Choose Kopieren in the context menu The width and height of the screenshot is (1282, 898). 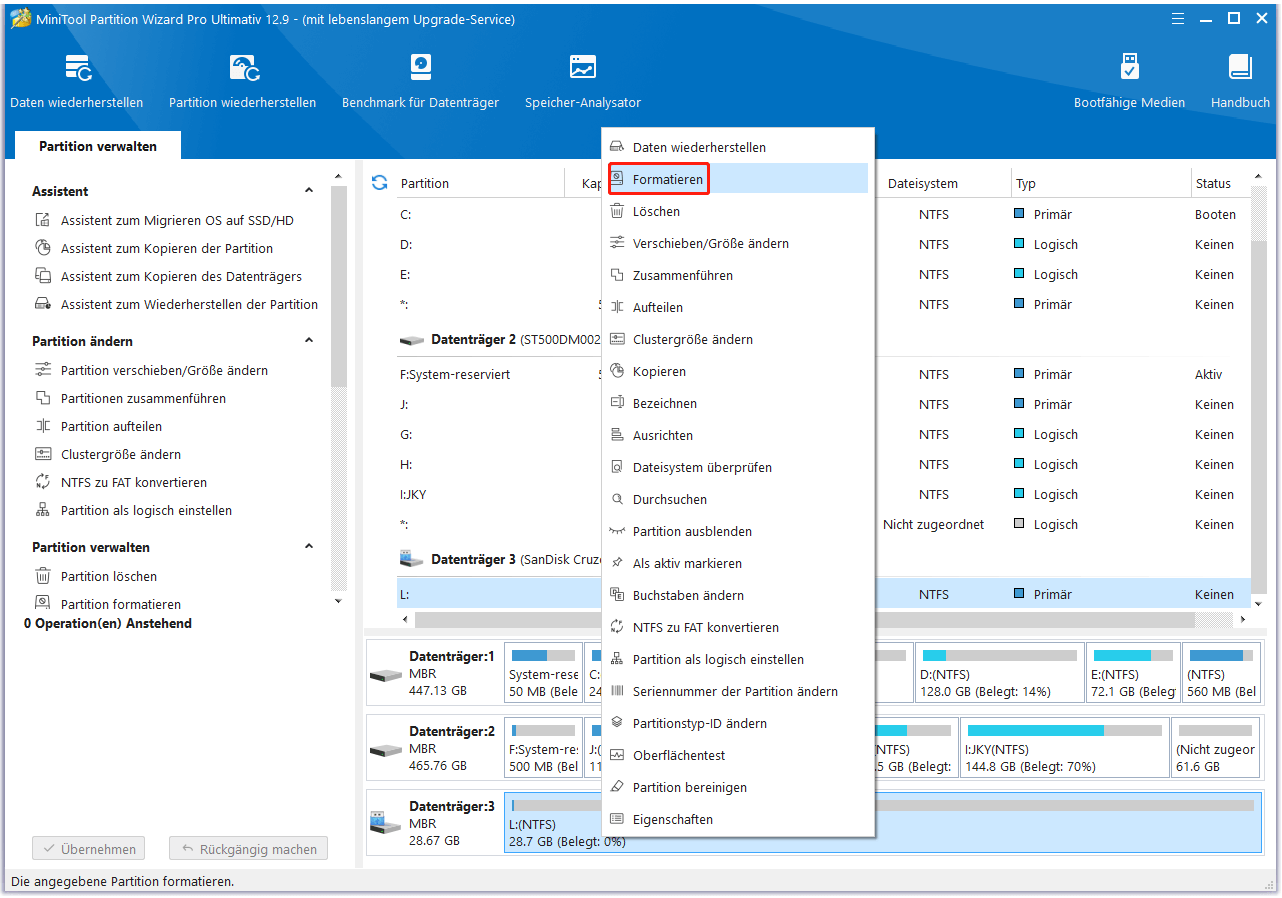coord(738,371)
